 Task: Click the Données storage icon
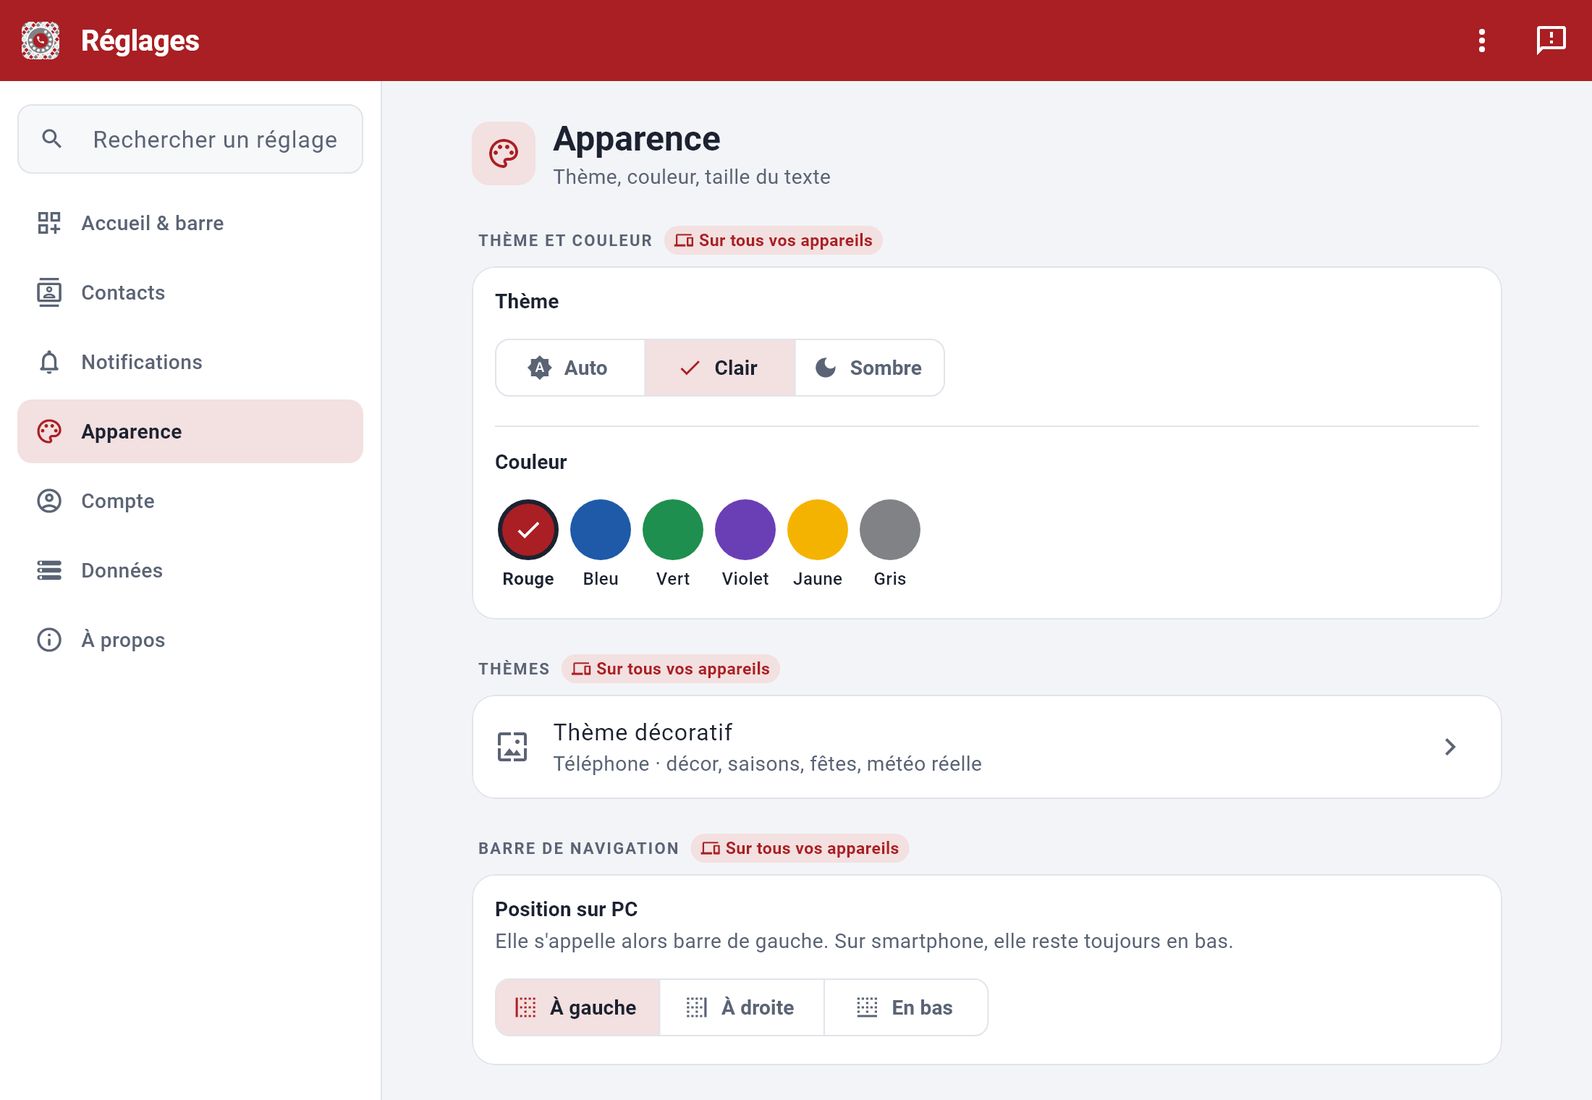pos(49,570)
